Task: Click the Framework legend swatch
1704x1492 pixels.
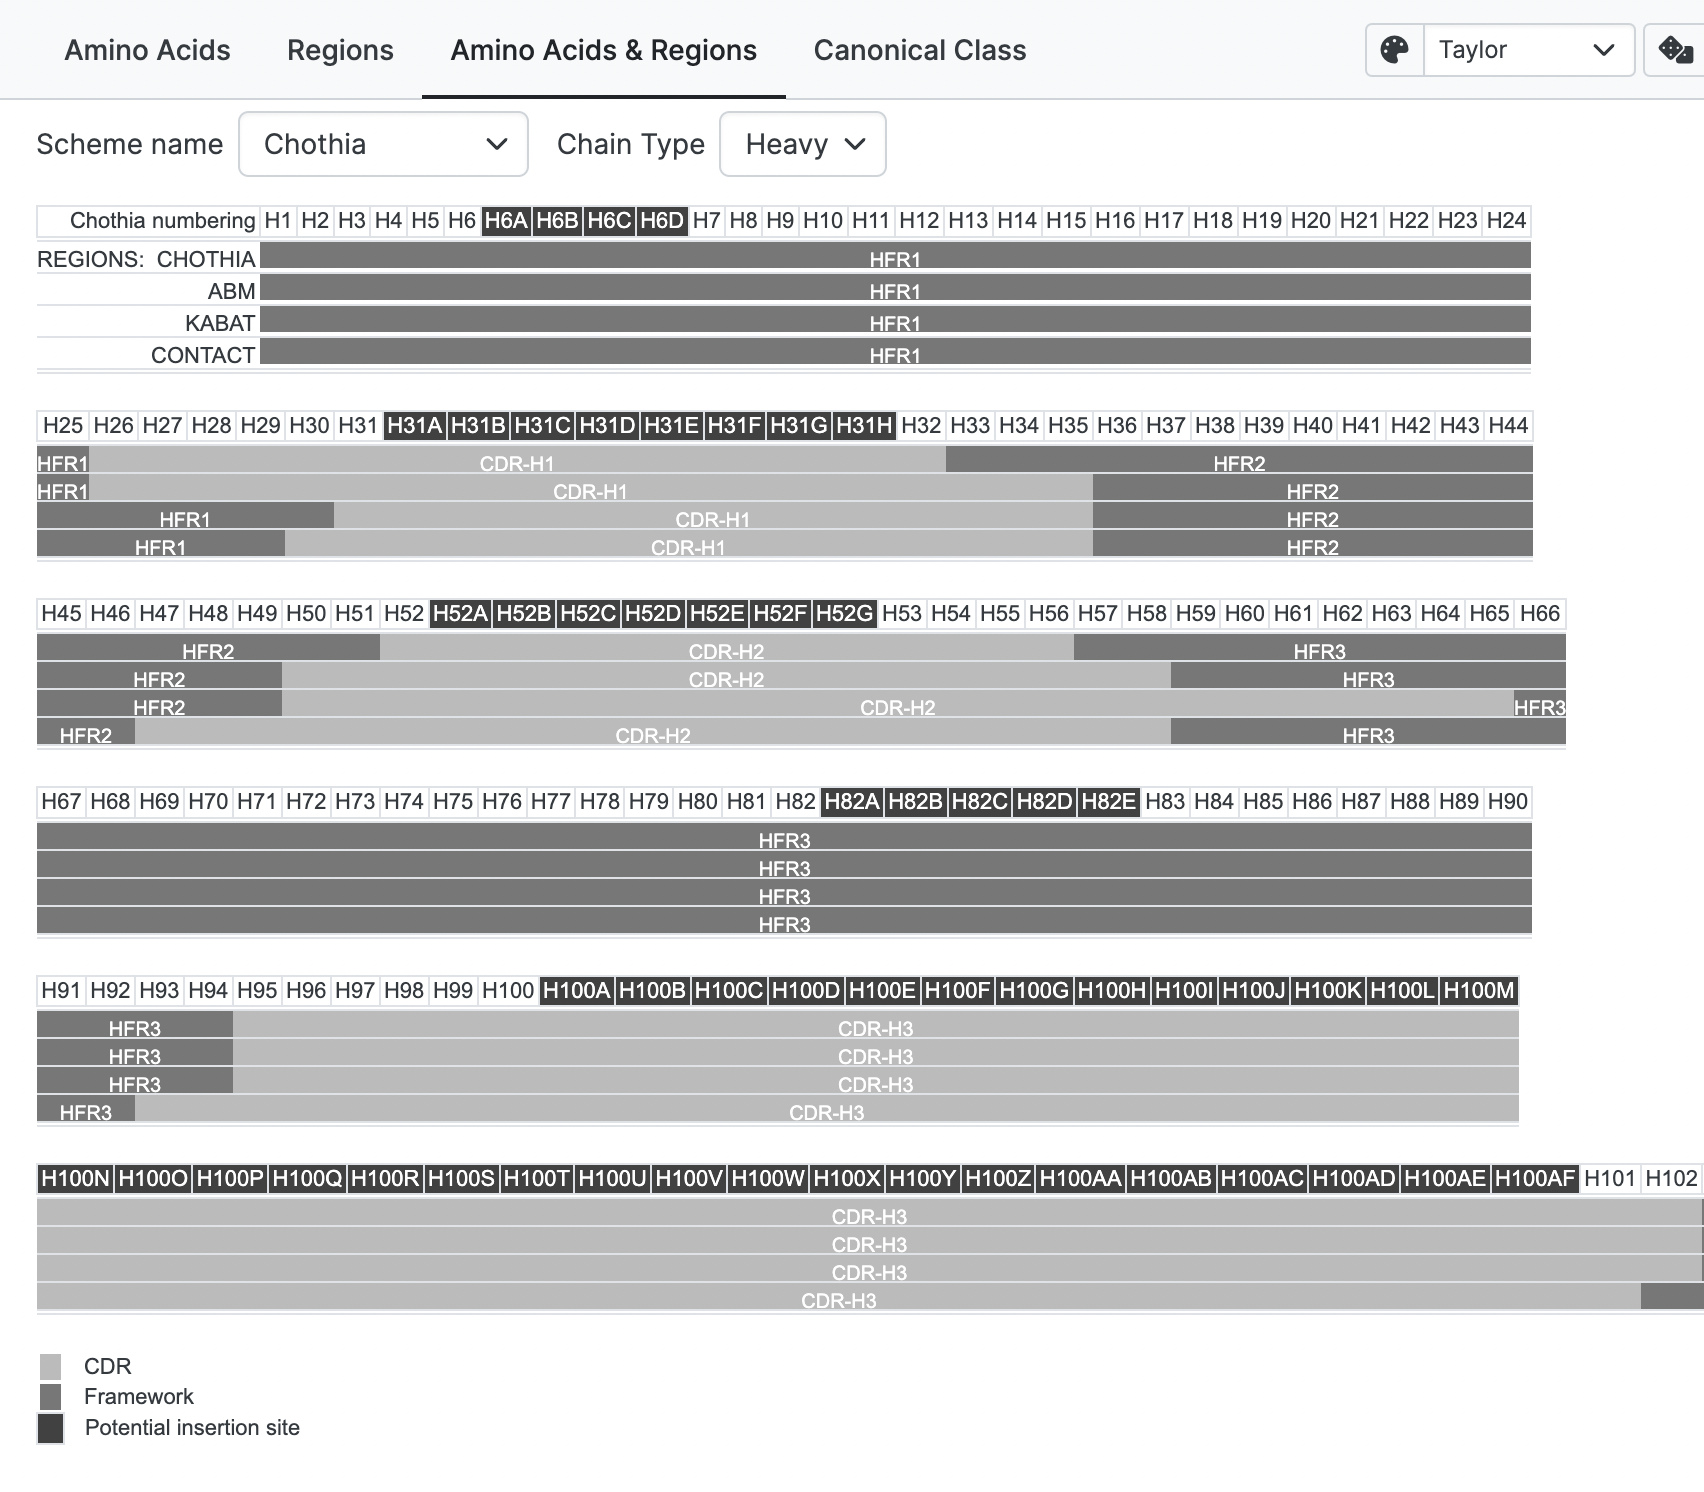Action: coord(51,1397)
